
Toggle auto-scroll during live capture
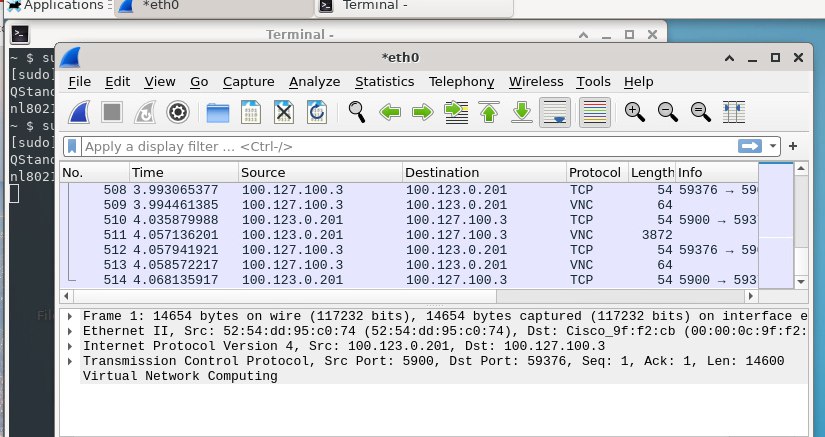click(x=555, y=112)
